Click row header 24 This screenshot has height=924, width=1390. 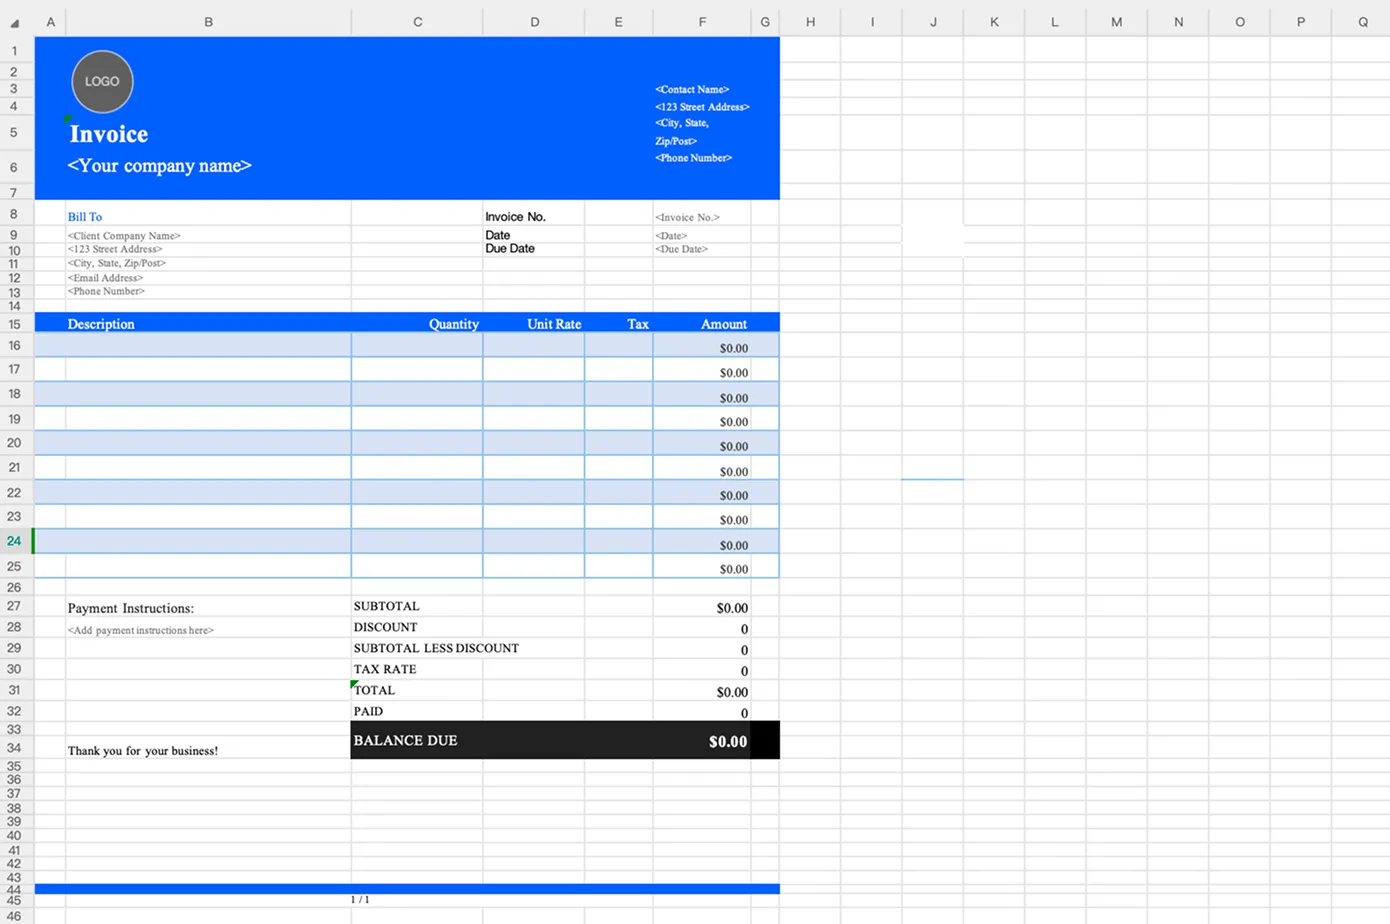pos(14,540)
